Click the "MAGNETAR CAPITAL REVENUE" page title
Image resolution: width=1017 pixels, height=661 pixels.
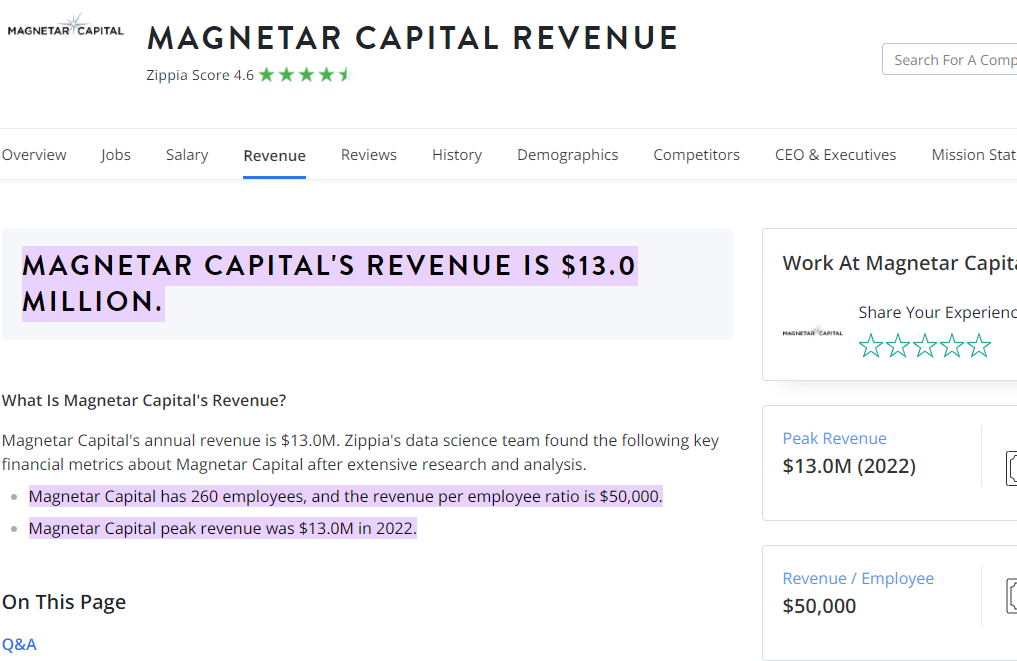tap(413, 38)
